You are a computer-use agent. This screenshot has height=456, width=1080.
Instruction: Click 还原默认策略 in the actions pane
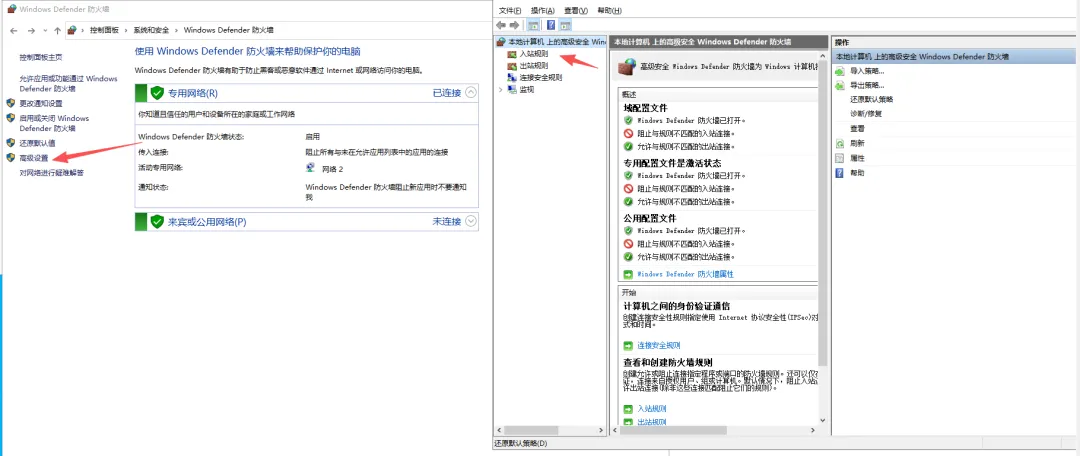pos(871,99)
